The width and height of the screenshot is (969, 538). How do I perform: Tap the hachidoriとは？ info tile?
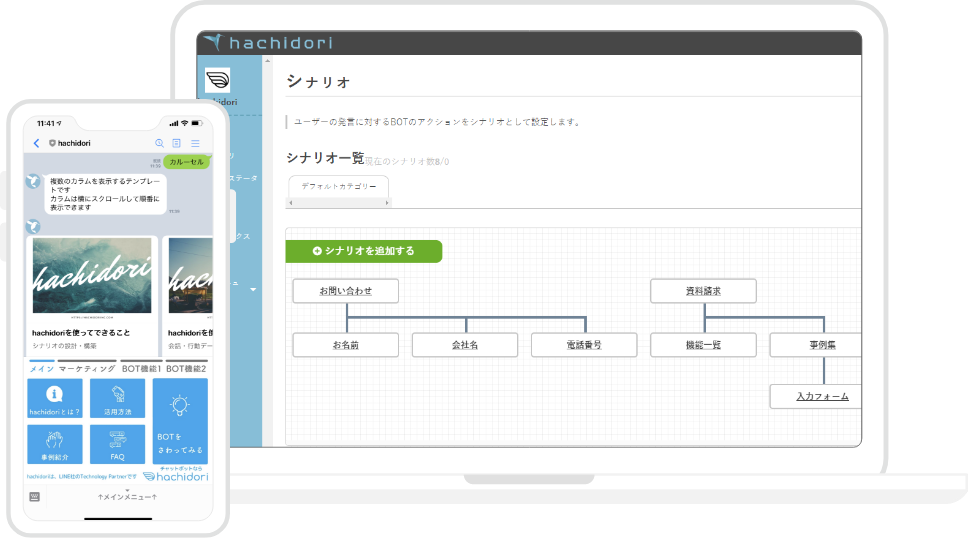click(55, 398)
